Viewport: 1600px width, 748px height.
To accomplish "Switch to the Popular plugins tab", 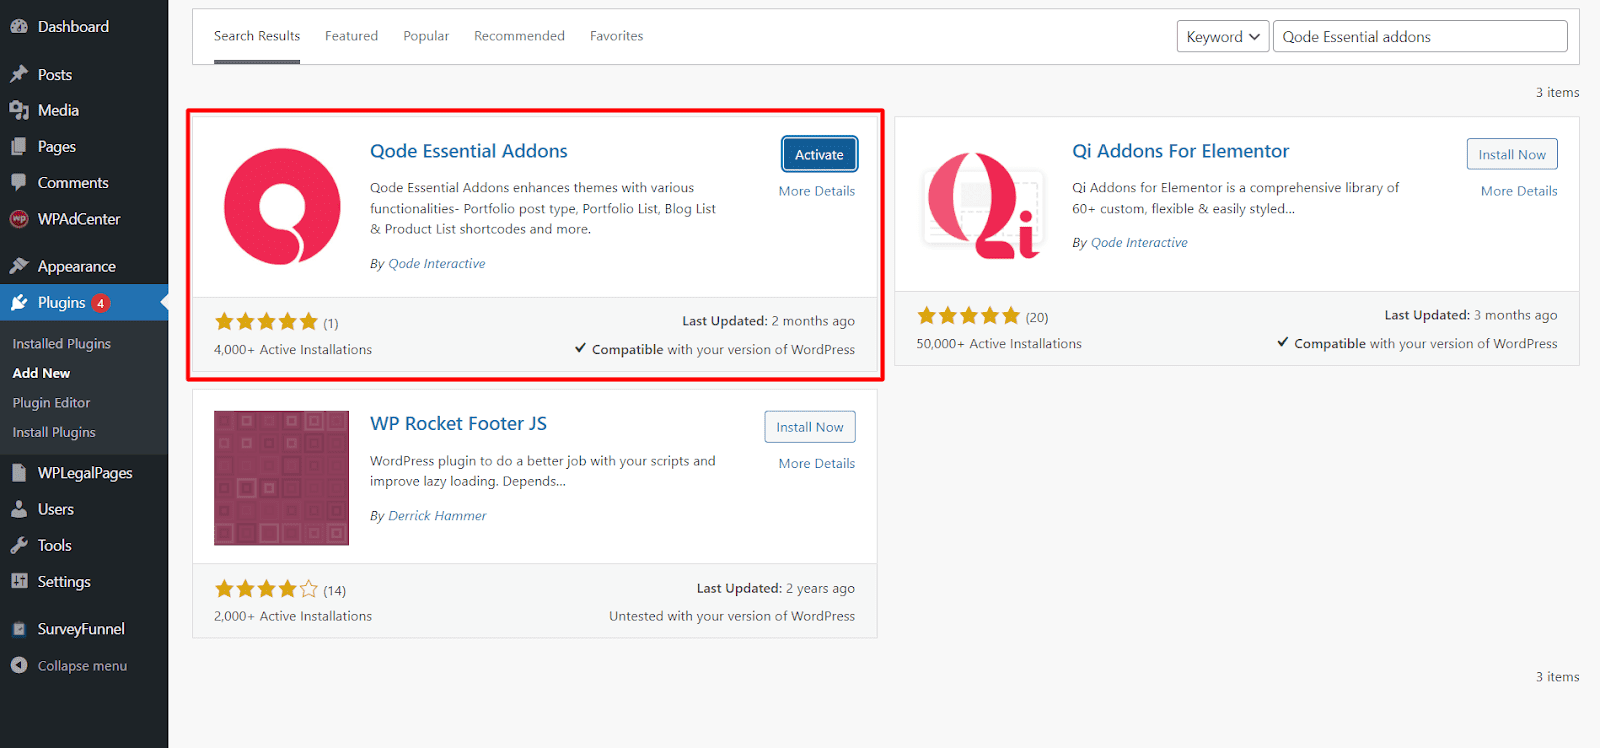I will coord(426,36).
